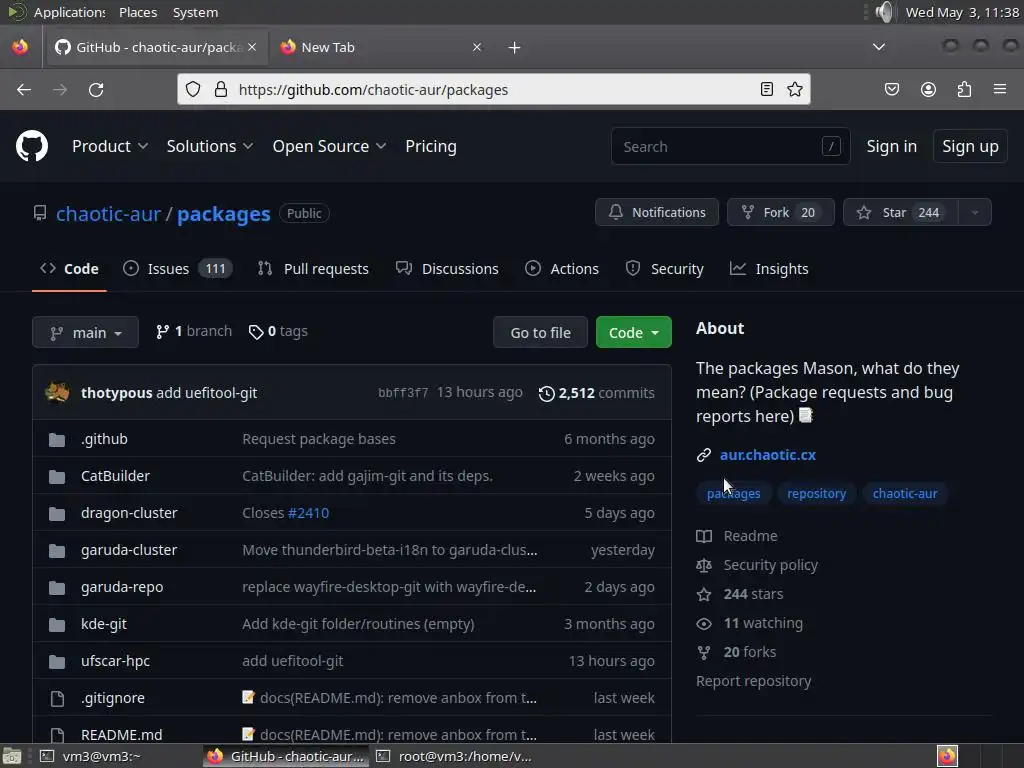Screen dimensions: 1024x768
Task: Click the .github folder icon
Action: [x=57, y=440]
